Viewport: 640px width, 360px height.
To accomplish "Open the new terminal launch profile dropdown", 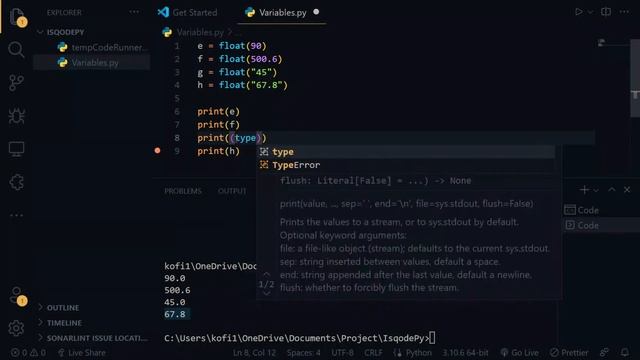I will tap(596, 190).
